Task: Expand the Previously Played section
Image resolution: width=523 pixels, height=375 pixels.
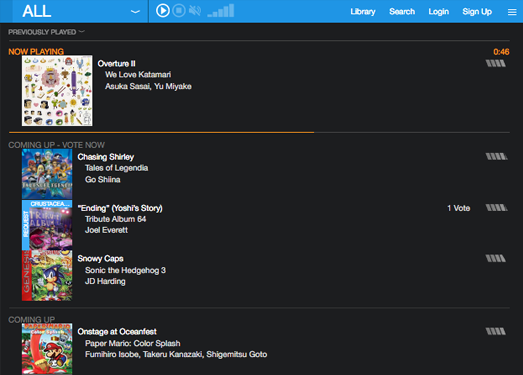Action: click(x=46, y=32)
